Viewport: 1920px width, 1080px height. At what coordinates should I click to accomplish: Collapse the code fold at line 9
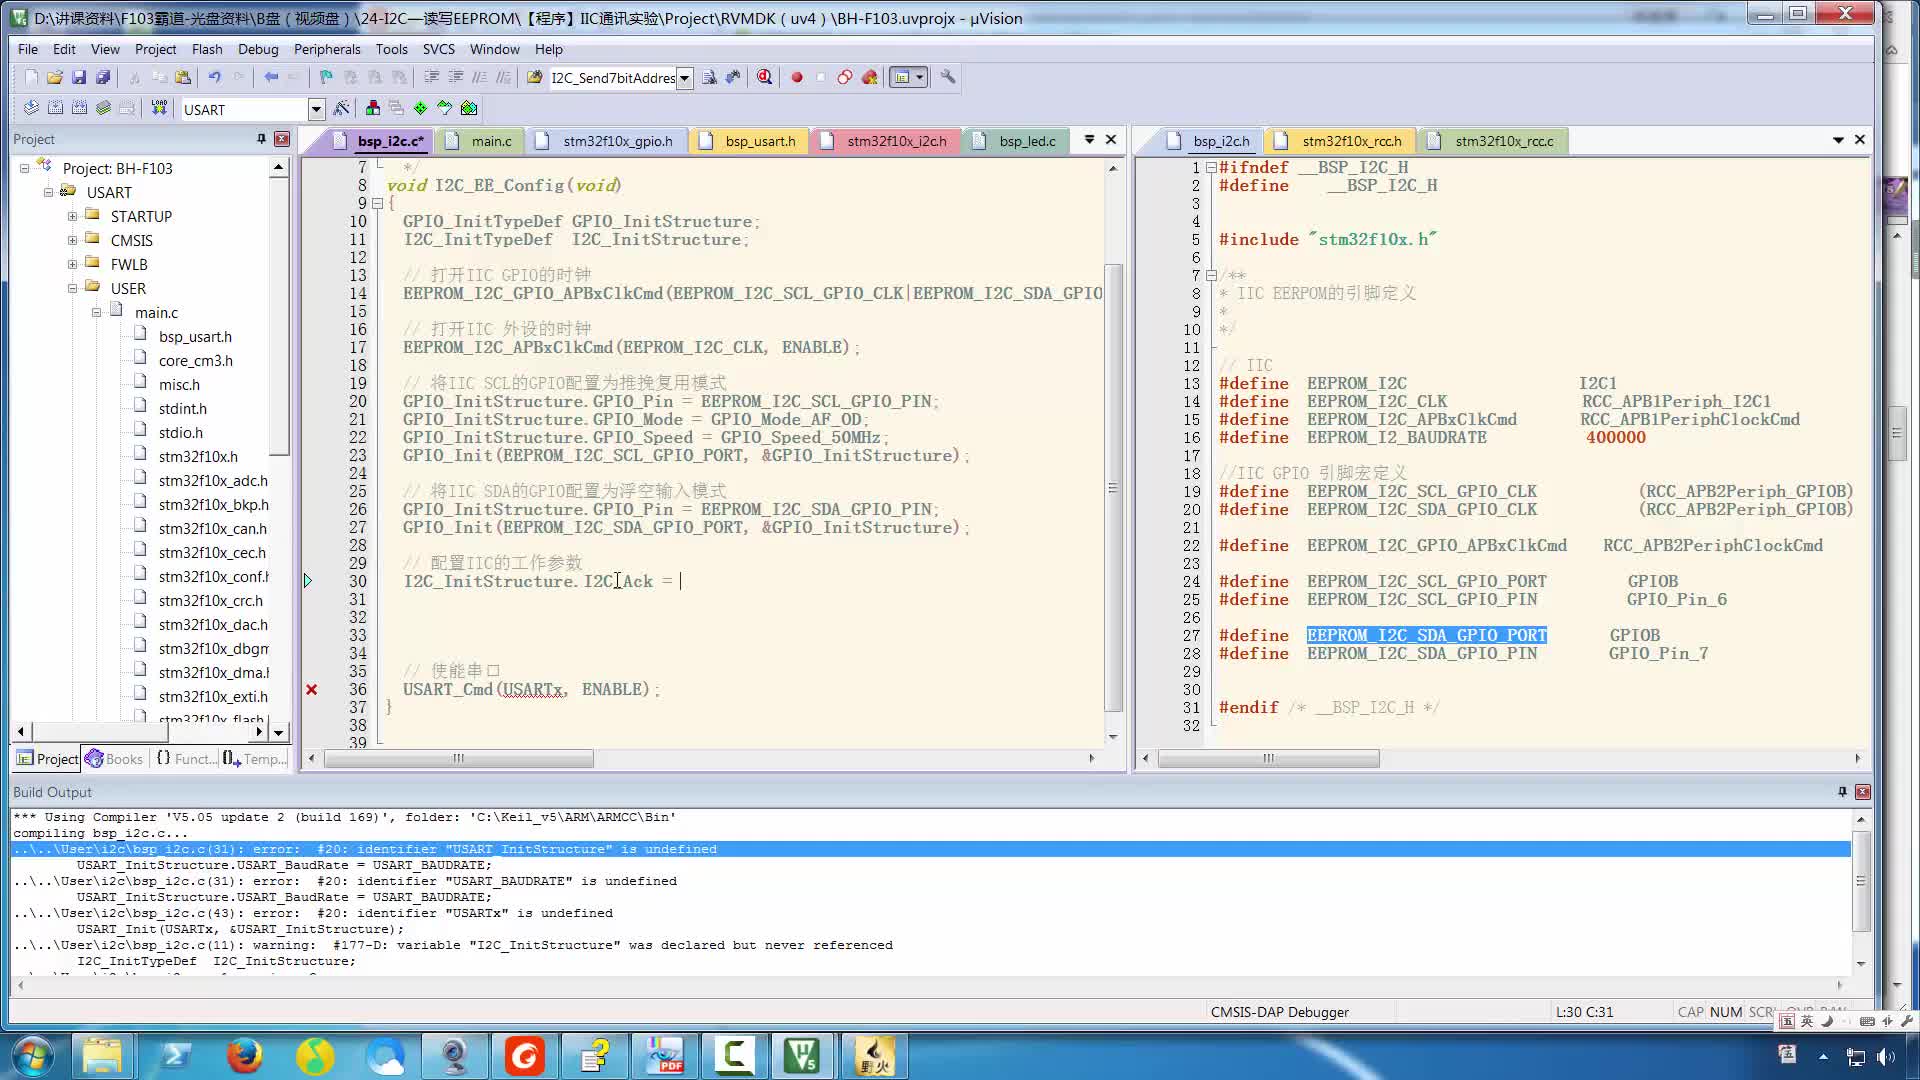pos(377,203)
